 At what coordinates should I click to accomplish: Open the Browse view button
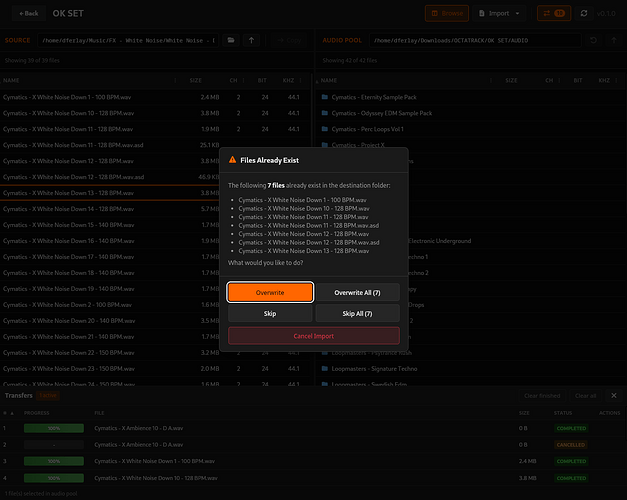[447, 14]
